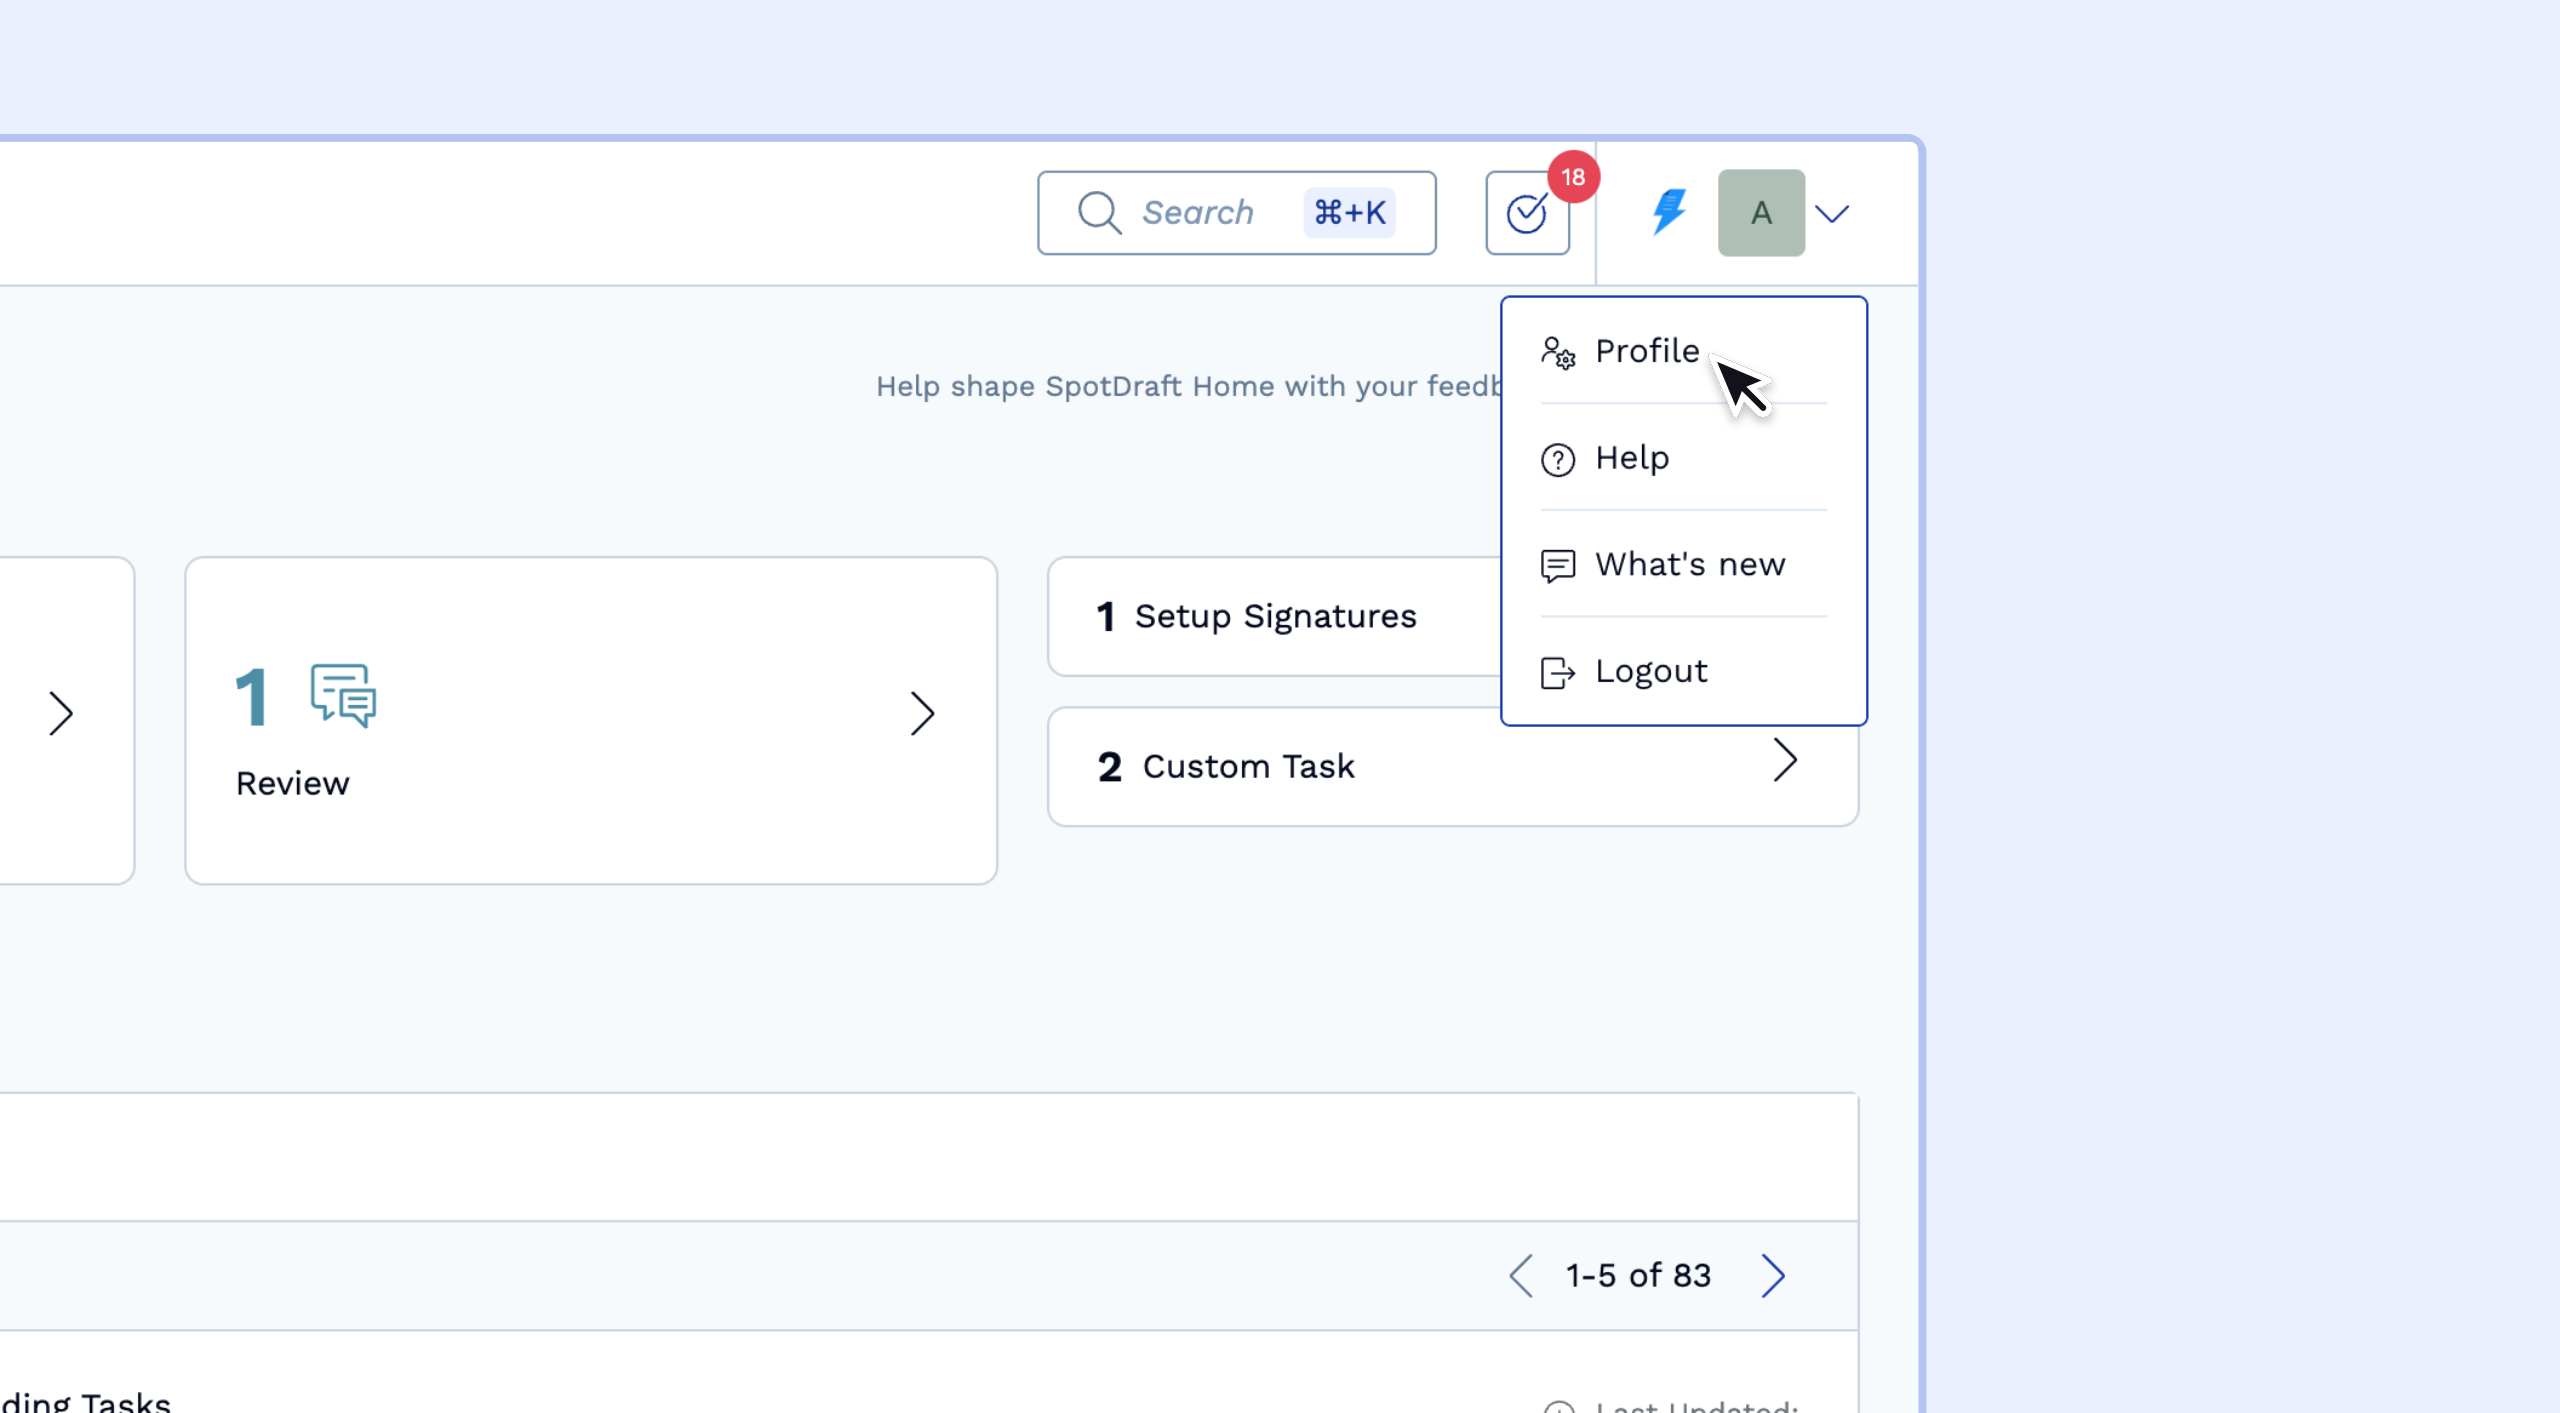Choose What's new menu entry

coord(1689,565)
